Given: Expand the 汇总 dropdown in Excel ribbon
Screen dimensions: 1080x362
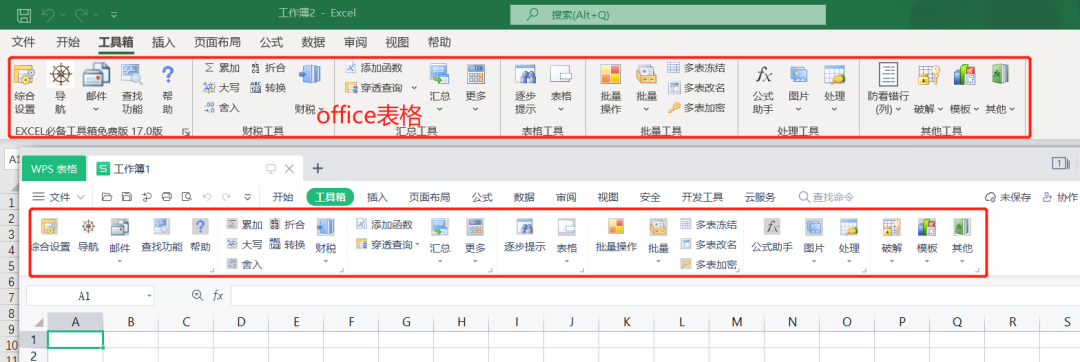Looking at the screenshot, I should click(x=439, y=108).
